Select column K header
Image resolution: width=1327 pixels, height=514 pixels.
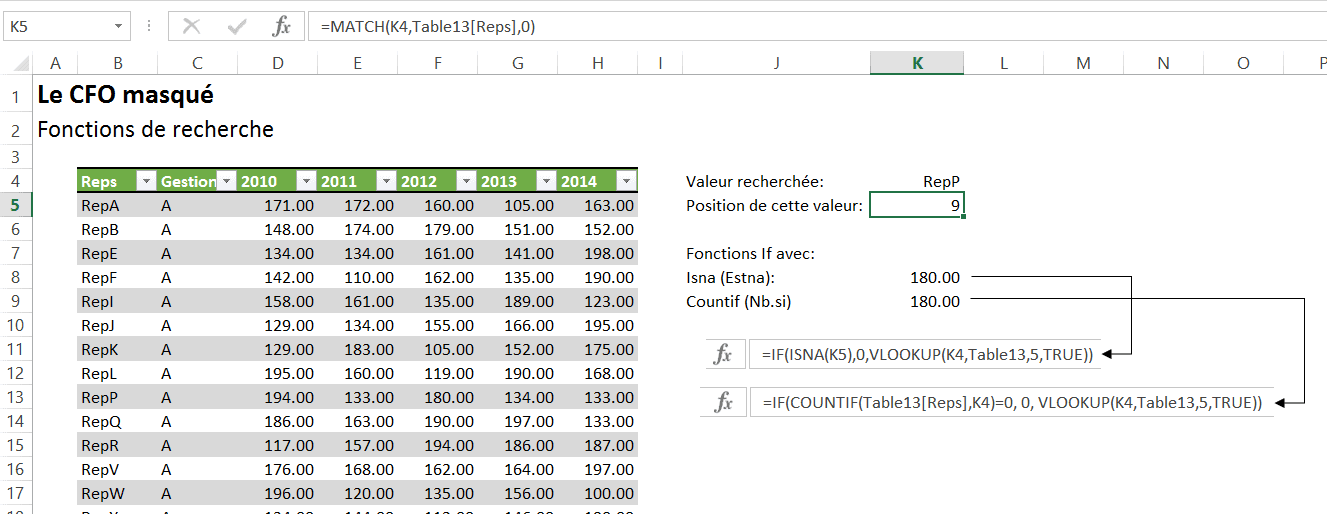(x=917, y=63)
